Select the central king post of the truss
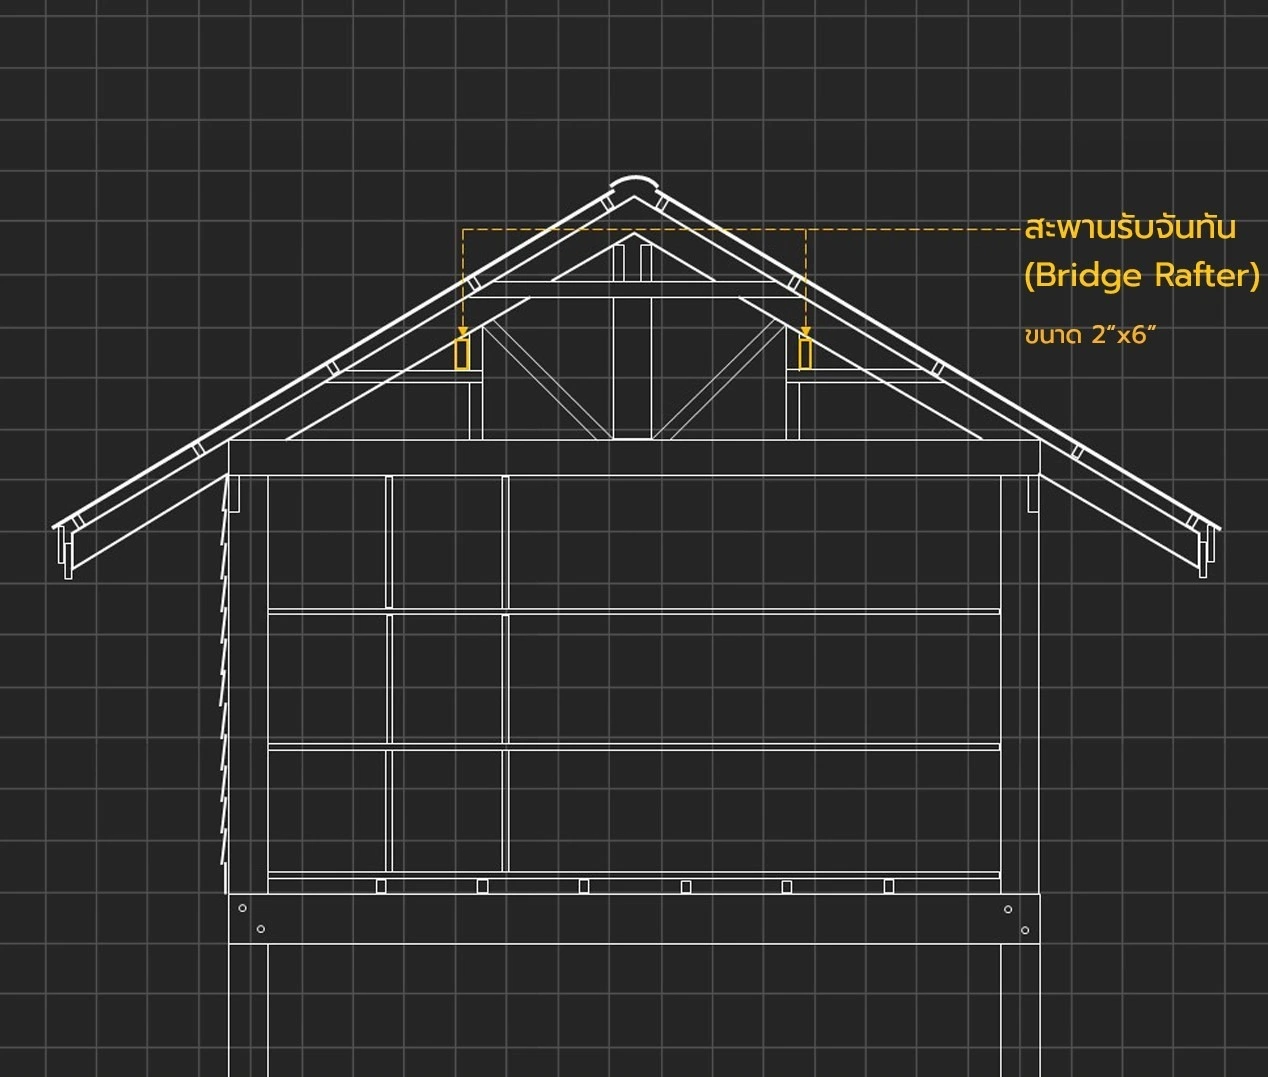 632,370
